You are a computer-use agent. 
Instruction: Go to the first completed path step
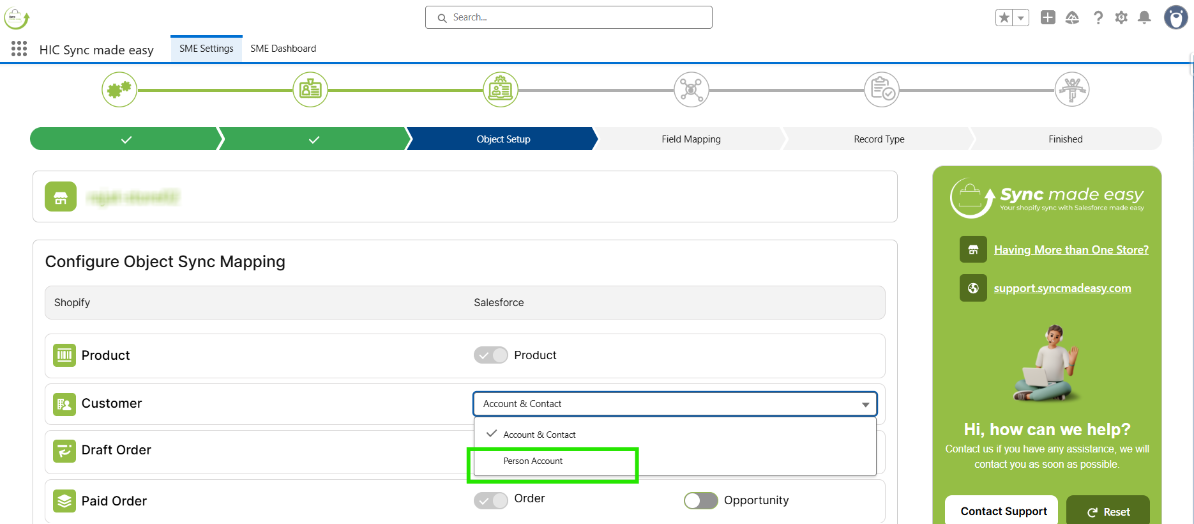(126, 139)
